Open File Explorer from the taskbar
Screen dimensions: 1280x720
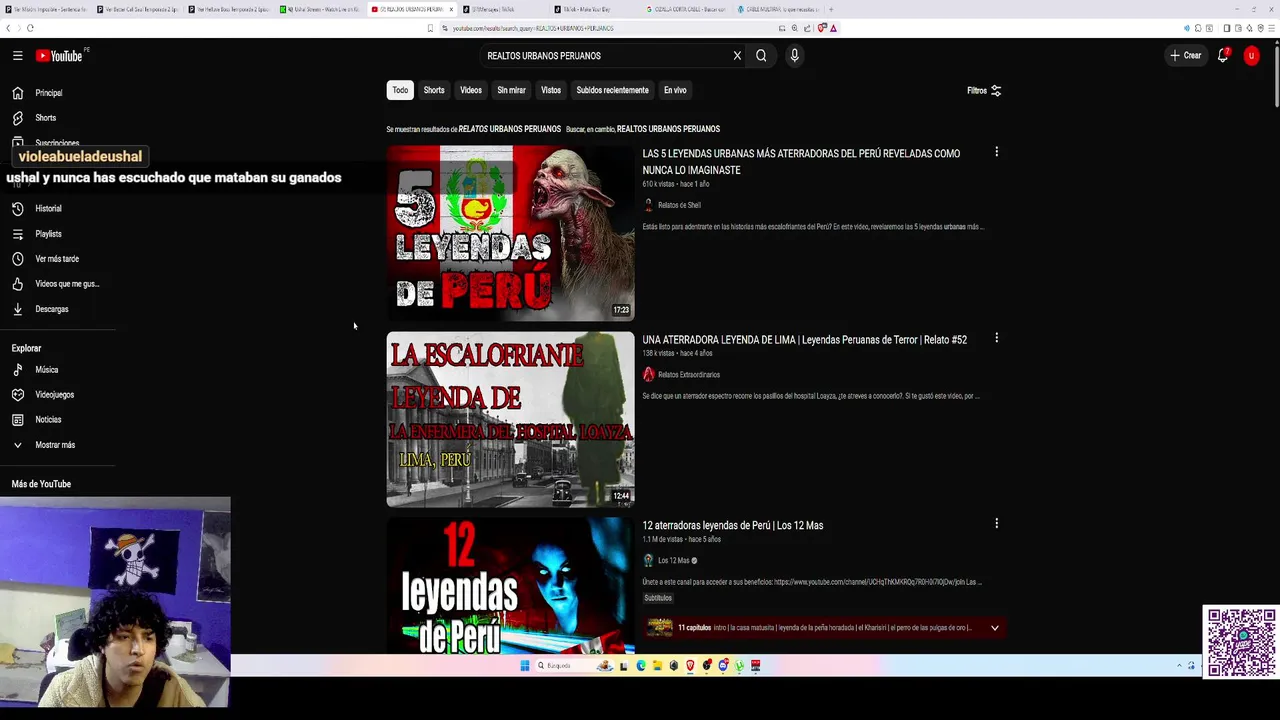pos(657,666)
